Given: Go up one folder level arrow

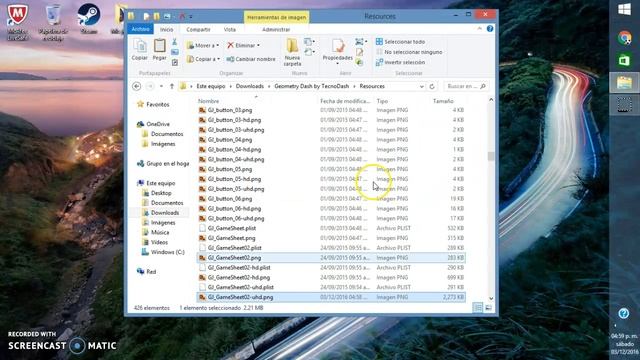Looking at the screenshot, I should (x=172, y=86).
